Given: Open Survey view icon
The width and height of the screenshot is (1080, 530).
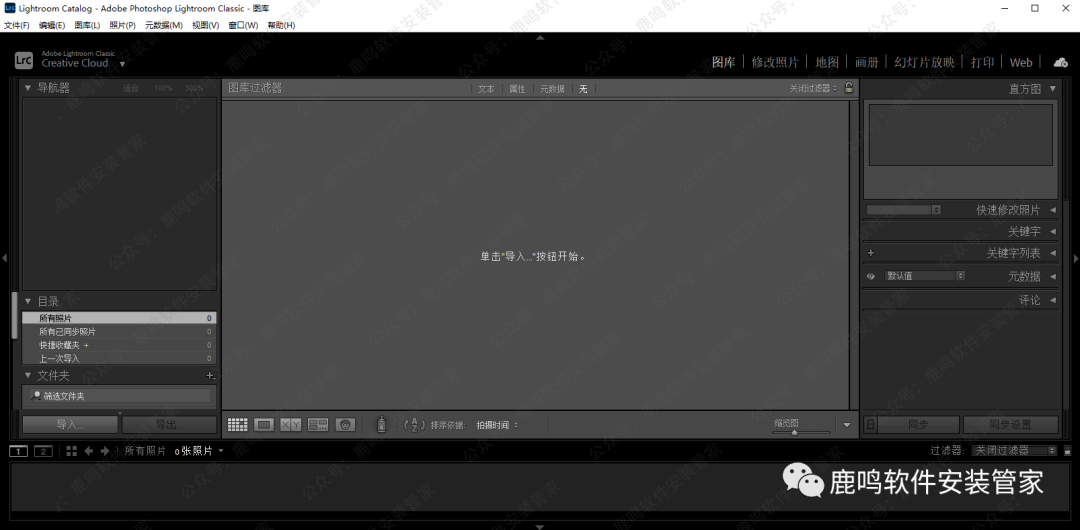Looking at the screenshot, I should pos(318,425).
